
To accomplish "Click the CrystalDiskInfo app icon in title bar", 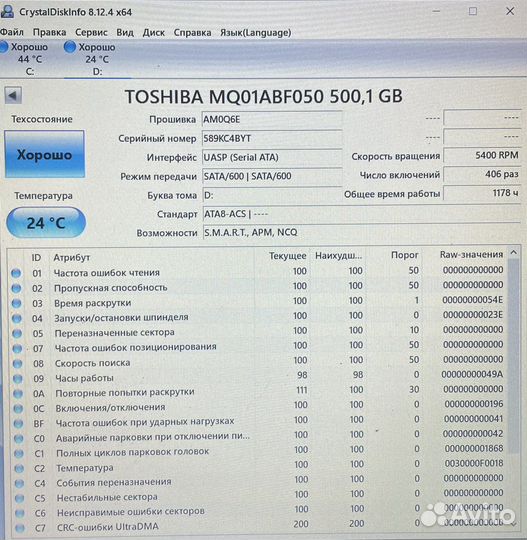I will (x=7, y=12).
